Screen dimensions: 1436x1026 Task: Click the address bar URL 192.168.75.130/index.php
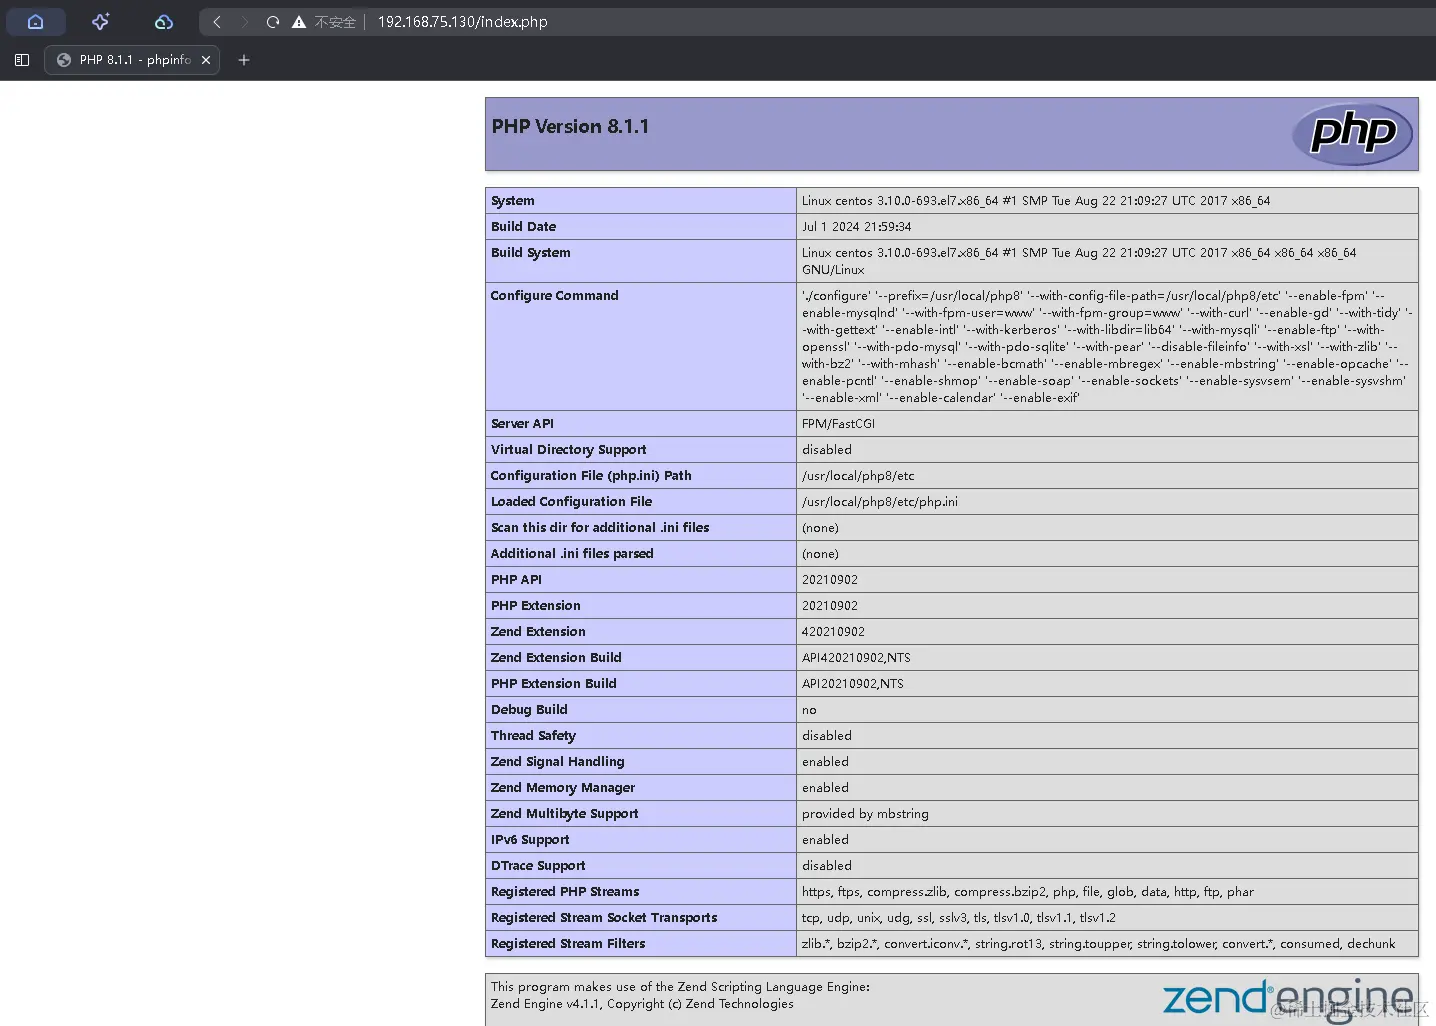462,21
